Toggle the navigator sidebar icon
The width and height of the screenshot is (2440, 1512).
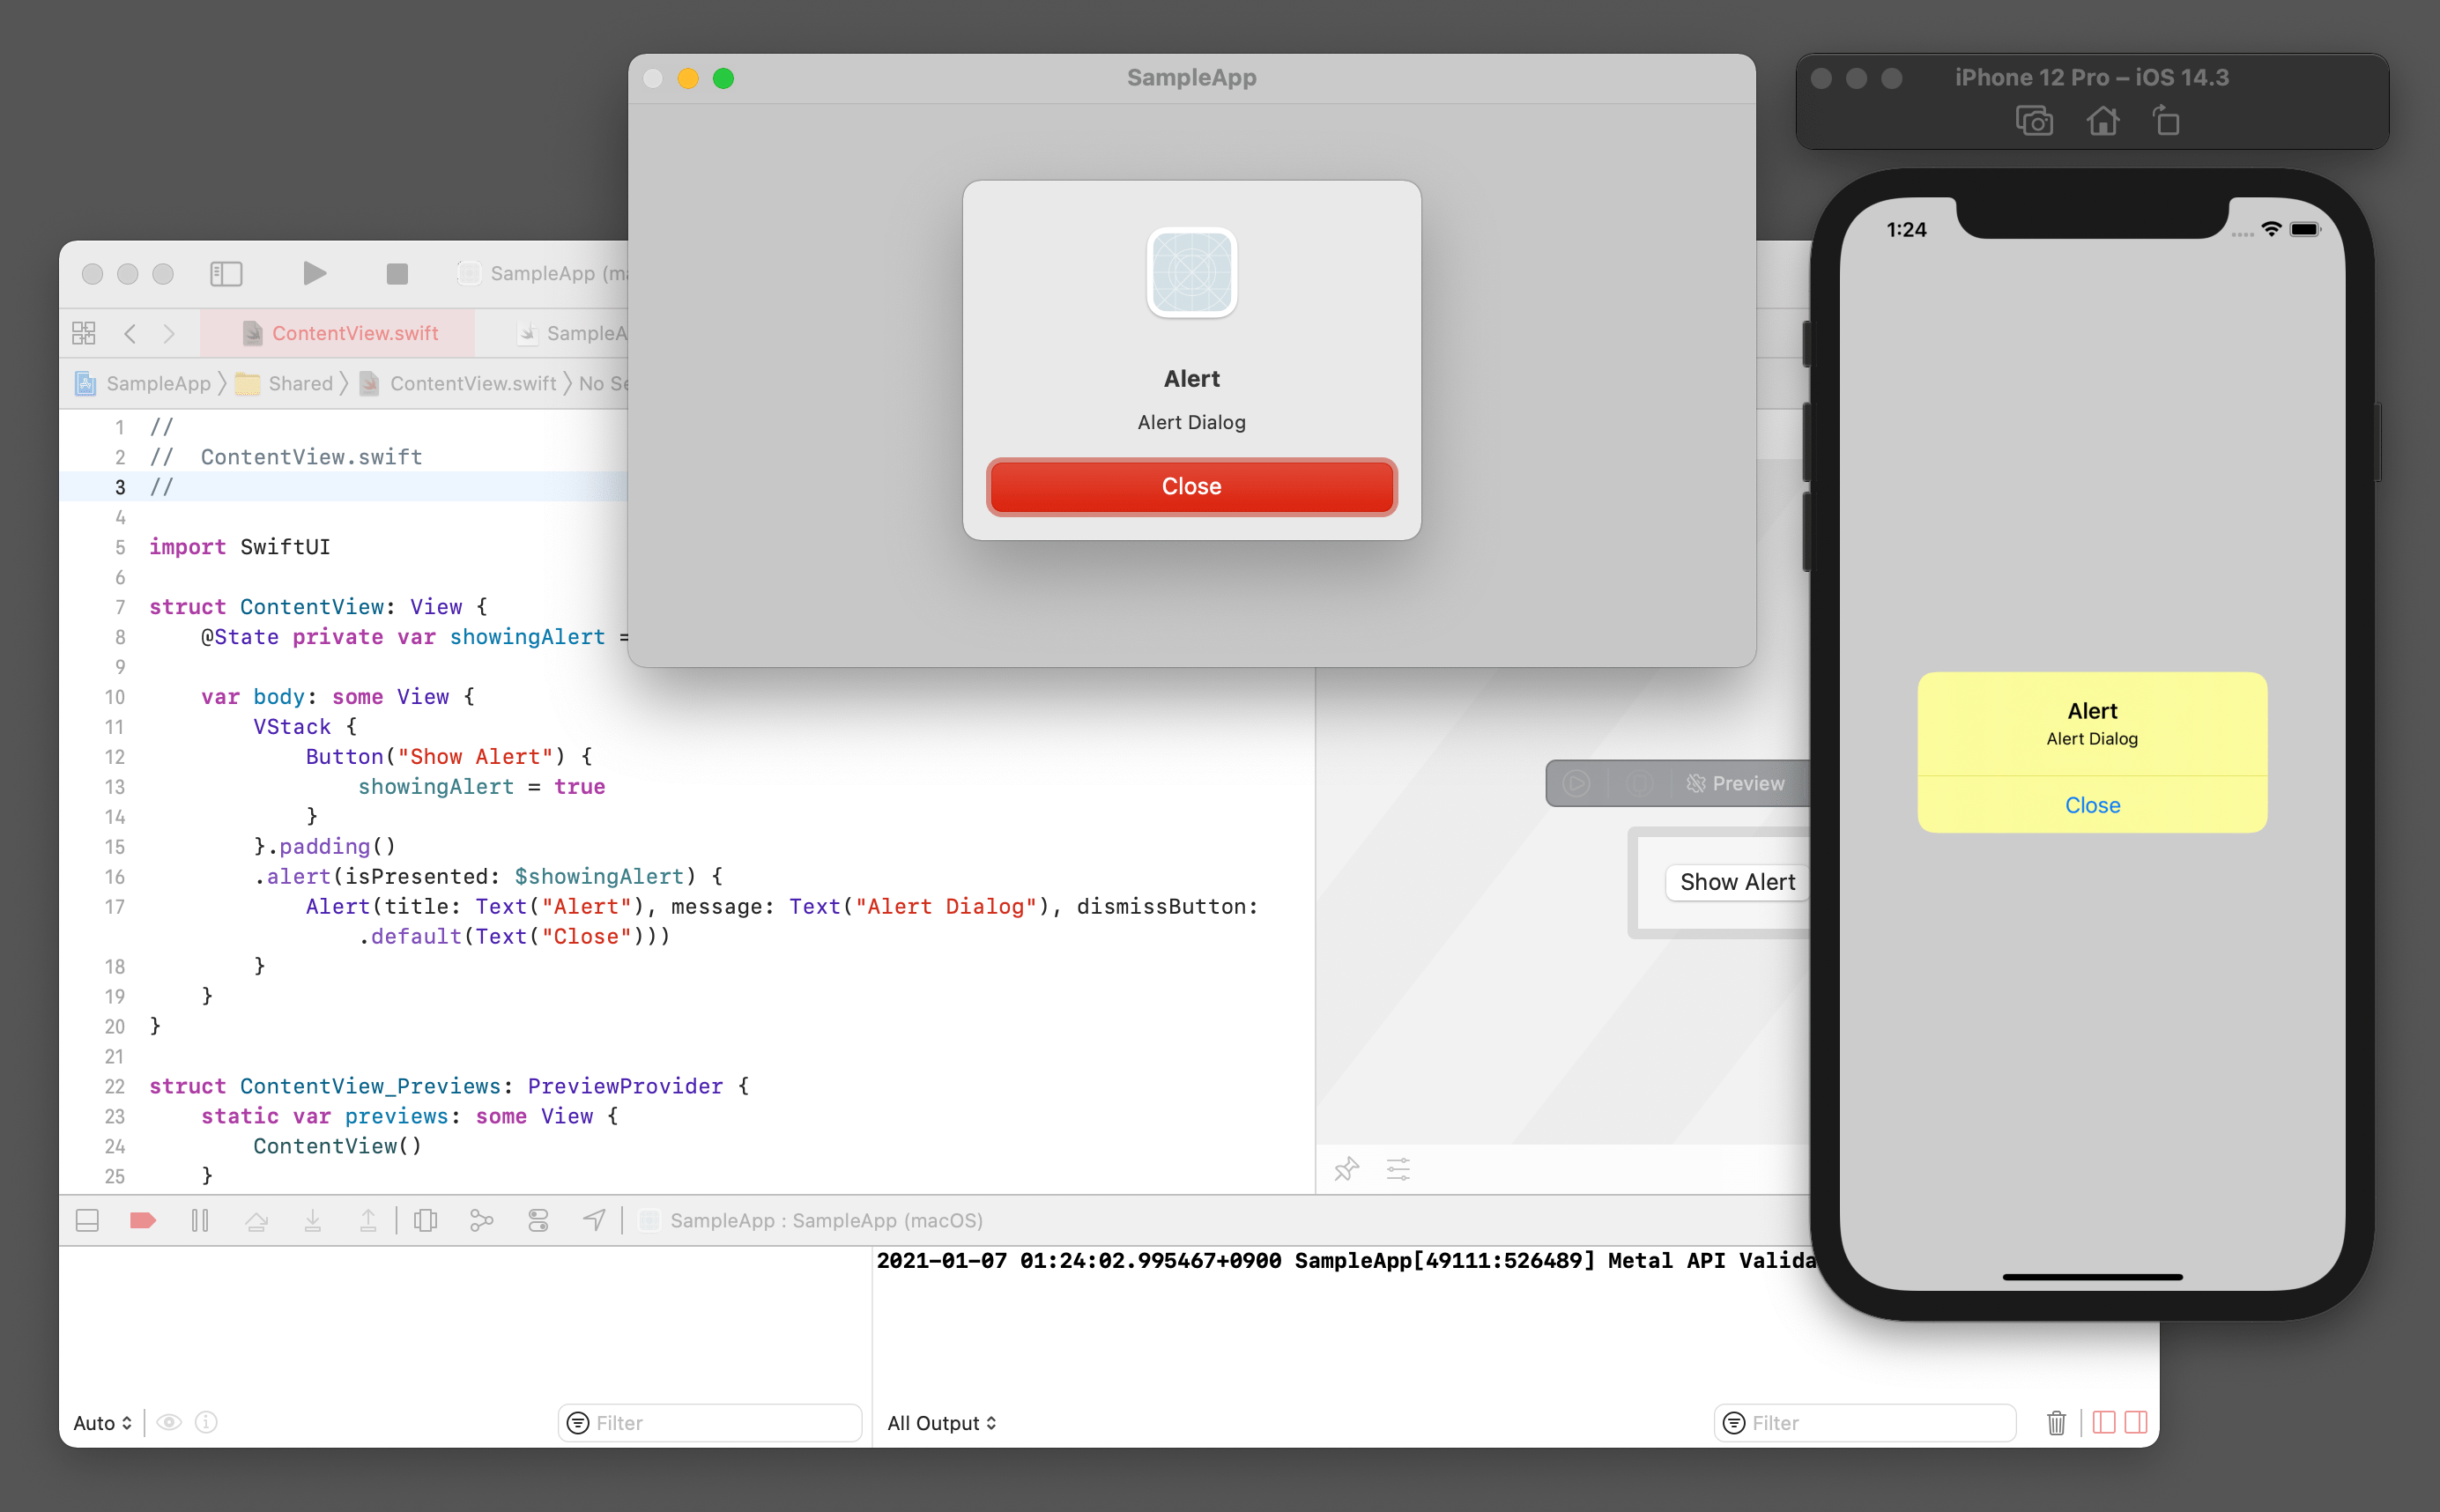pos(226,273)
